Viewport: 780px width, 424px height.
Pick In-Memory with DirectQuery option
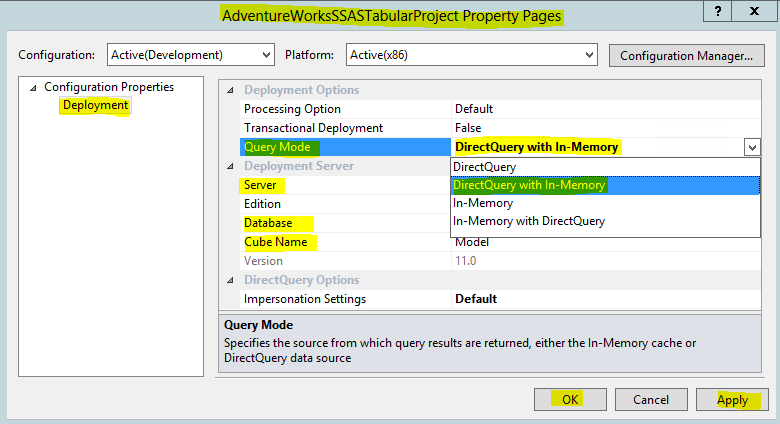pyautogui.click(x=529, y=221)
